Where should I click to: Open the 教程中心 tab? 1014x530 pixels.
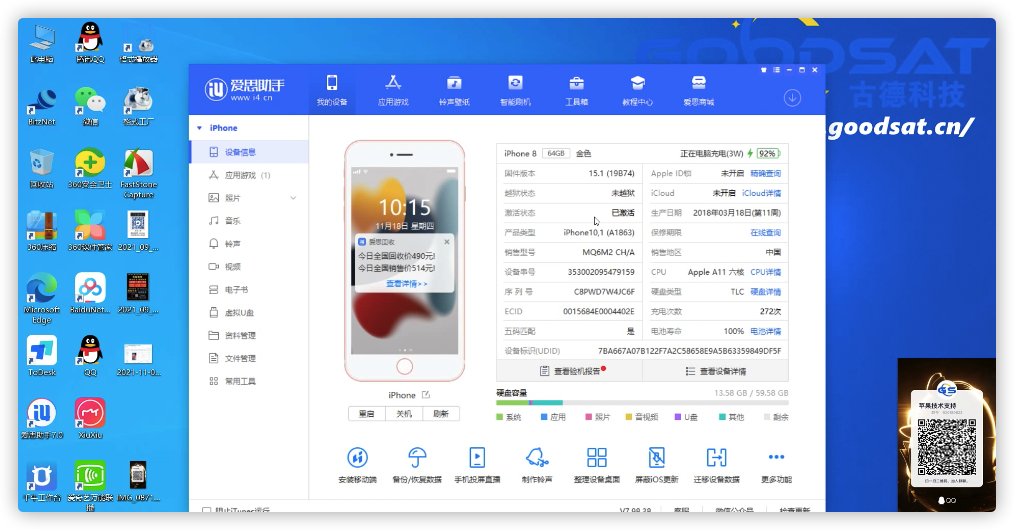coord(638,90)
